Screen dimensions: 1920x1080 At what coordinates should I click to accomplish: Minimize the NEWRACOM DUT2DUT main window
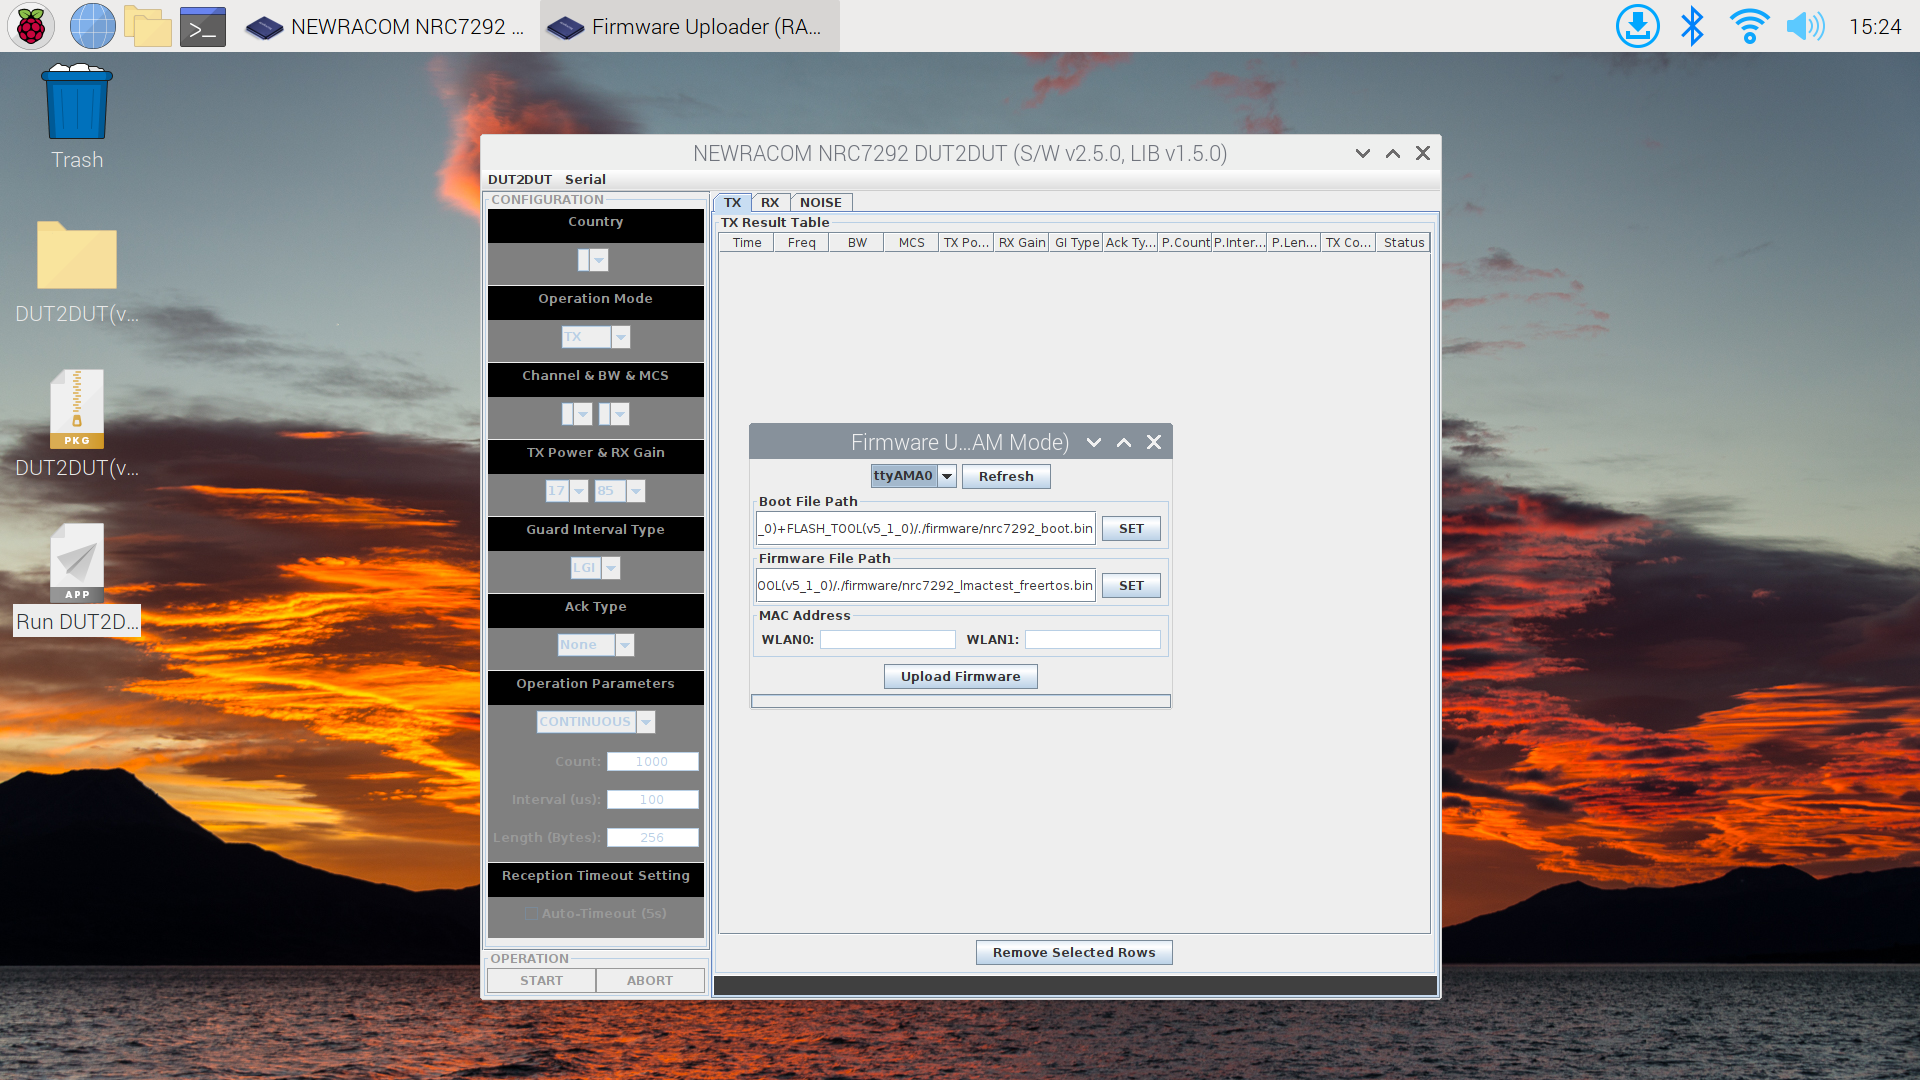(1362, 153)
